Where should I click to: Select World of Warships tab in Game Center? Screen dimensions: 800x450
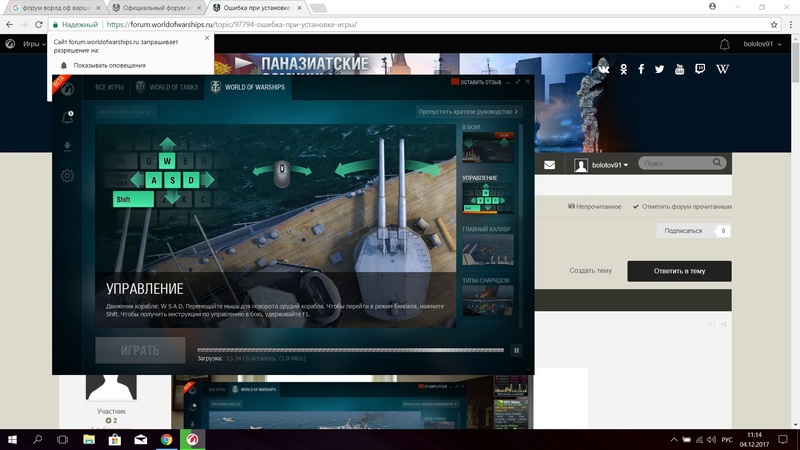[x=248, y=87]
